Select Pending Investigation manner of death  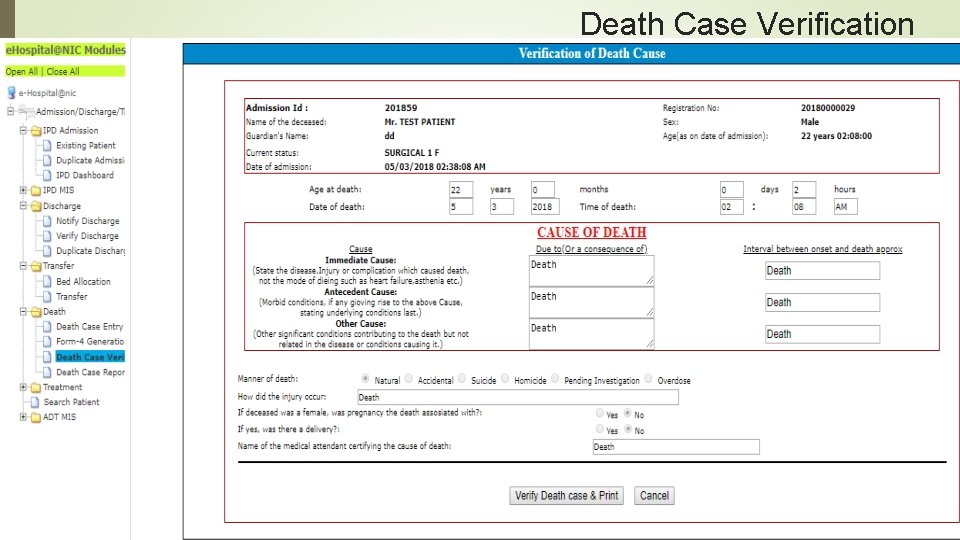click(555, 378)
